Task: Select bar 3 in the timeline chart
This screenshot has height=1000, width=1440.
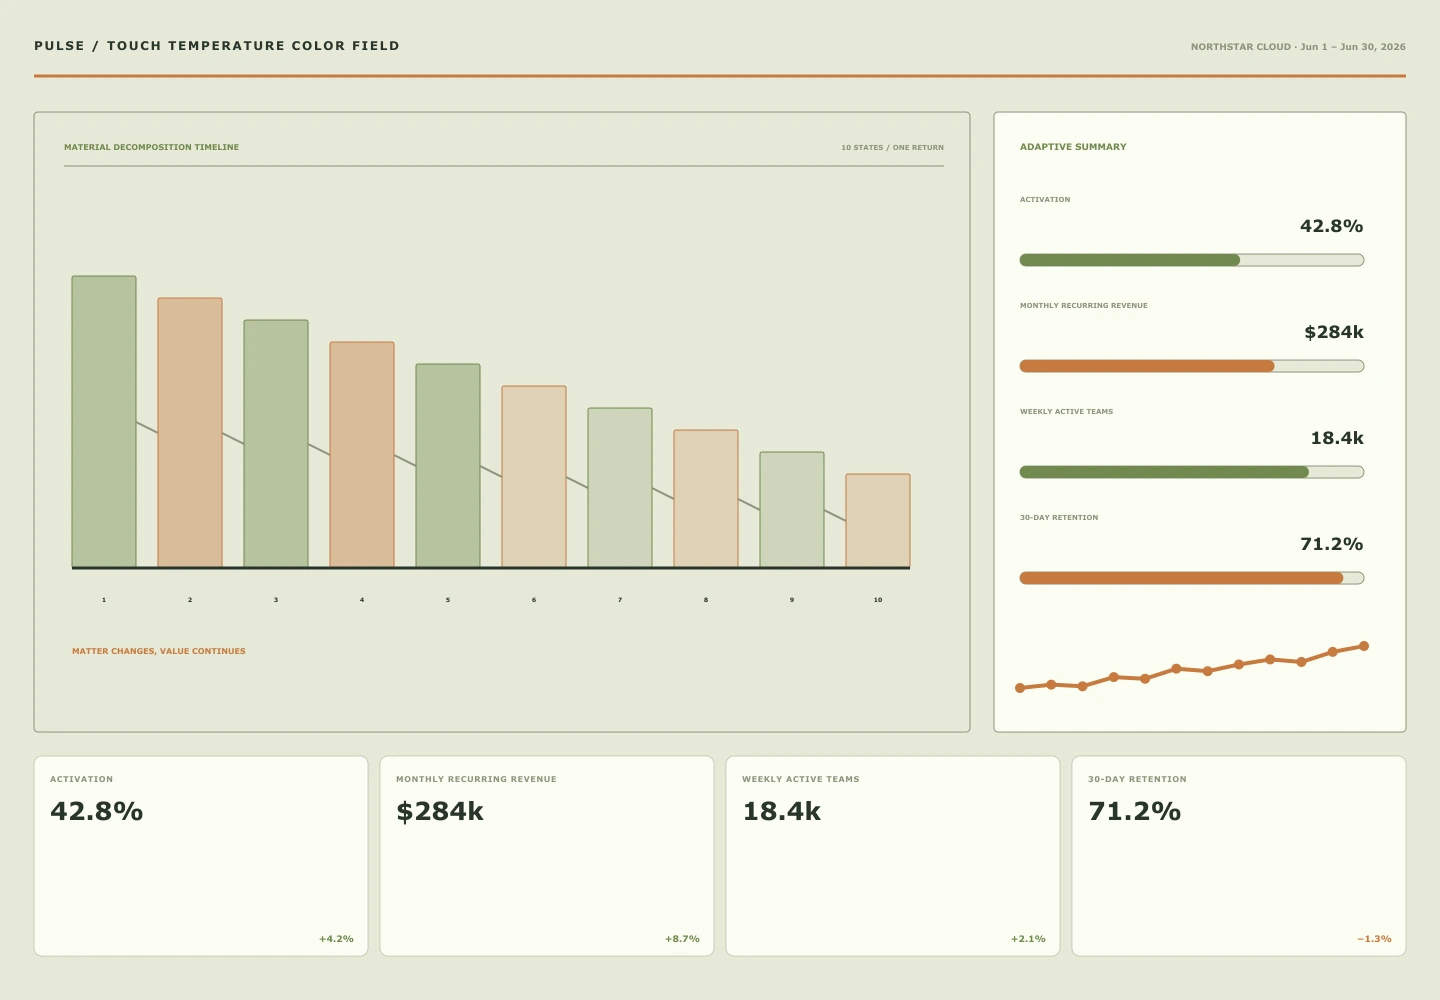Action: [276, 444]
